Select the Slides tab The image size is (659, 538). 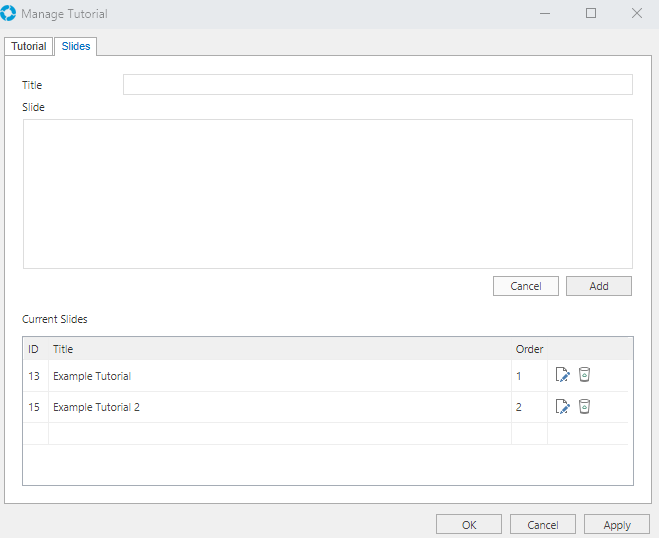(76, 46)
